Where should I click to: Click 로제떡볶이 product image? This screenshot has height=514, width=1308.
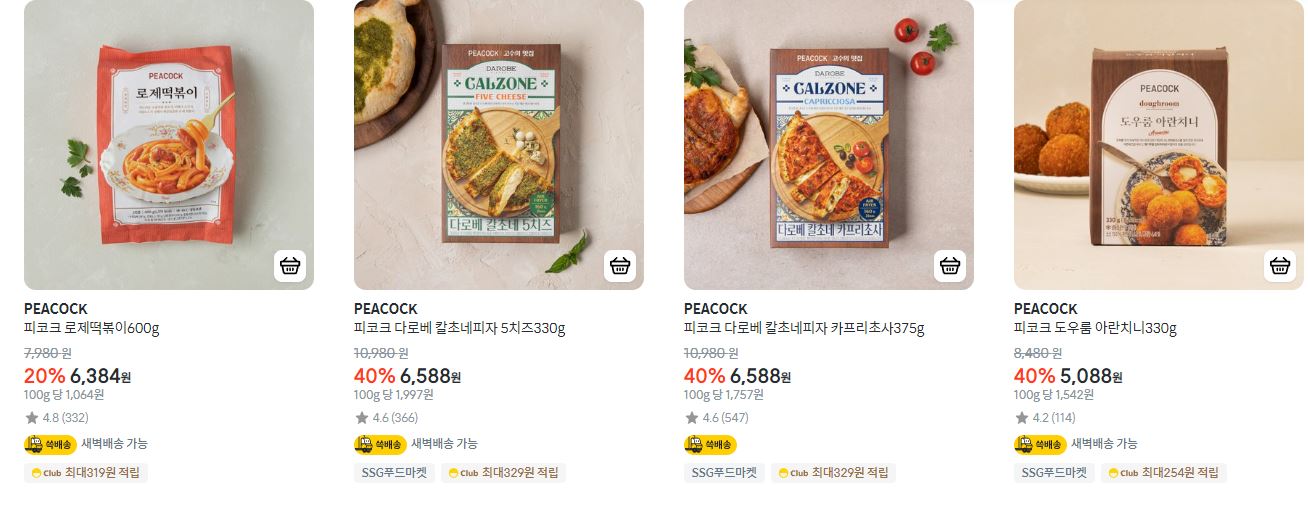[169, 145]
